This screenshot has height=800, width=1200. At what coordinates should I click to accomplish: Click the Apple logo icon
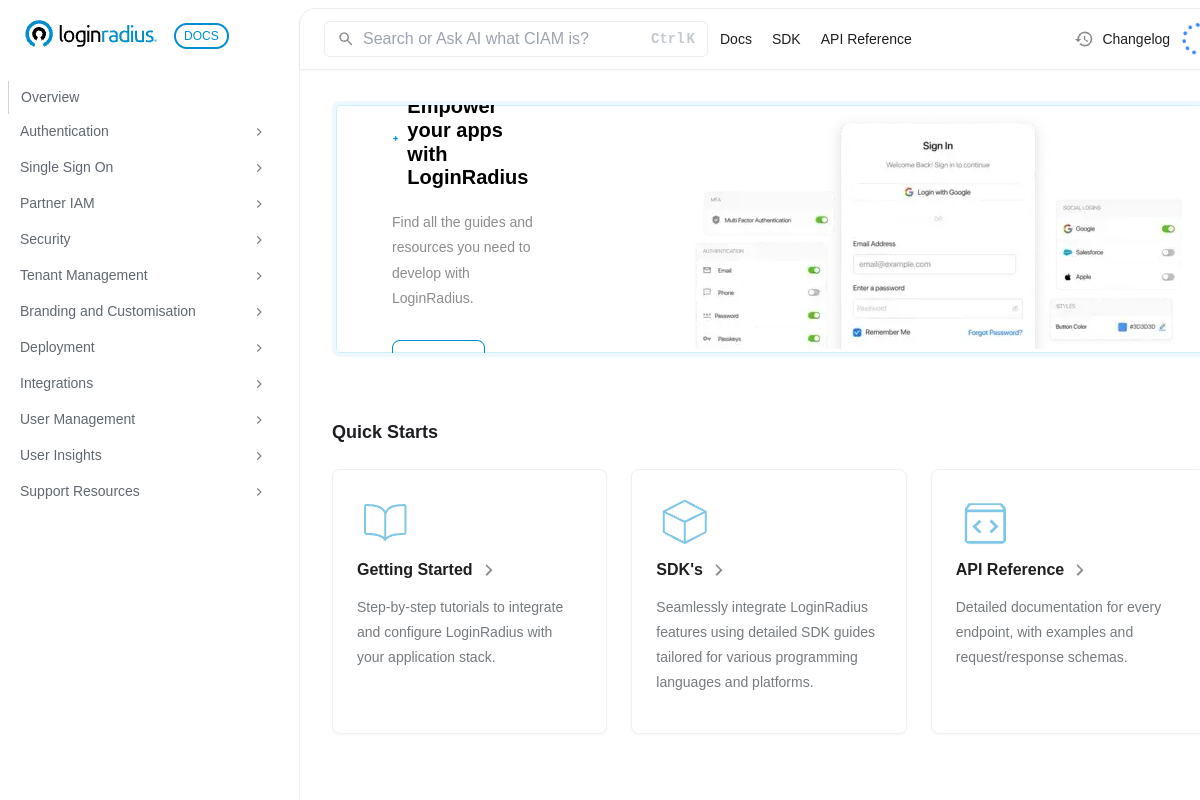tap(1068, 276)
